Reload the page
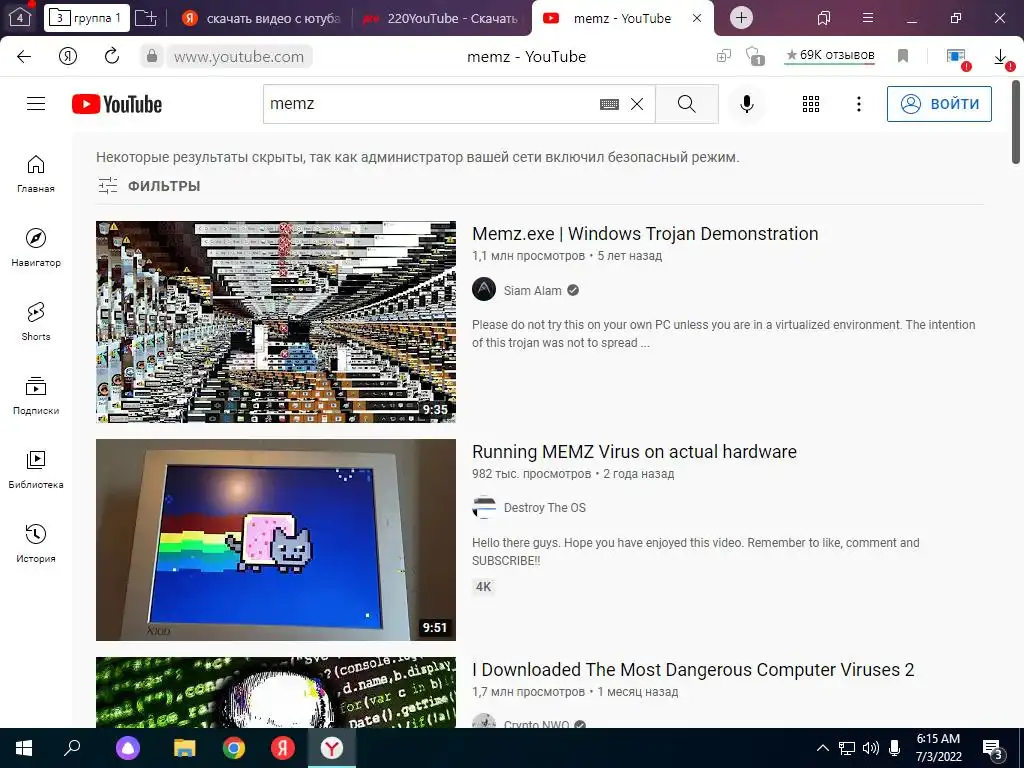This screenshot has height=768, width=1024. coord(112,56)
